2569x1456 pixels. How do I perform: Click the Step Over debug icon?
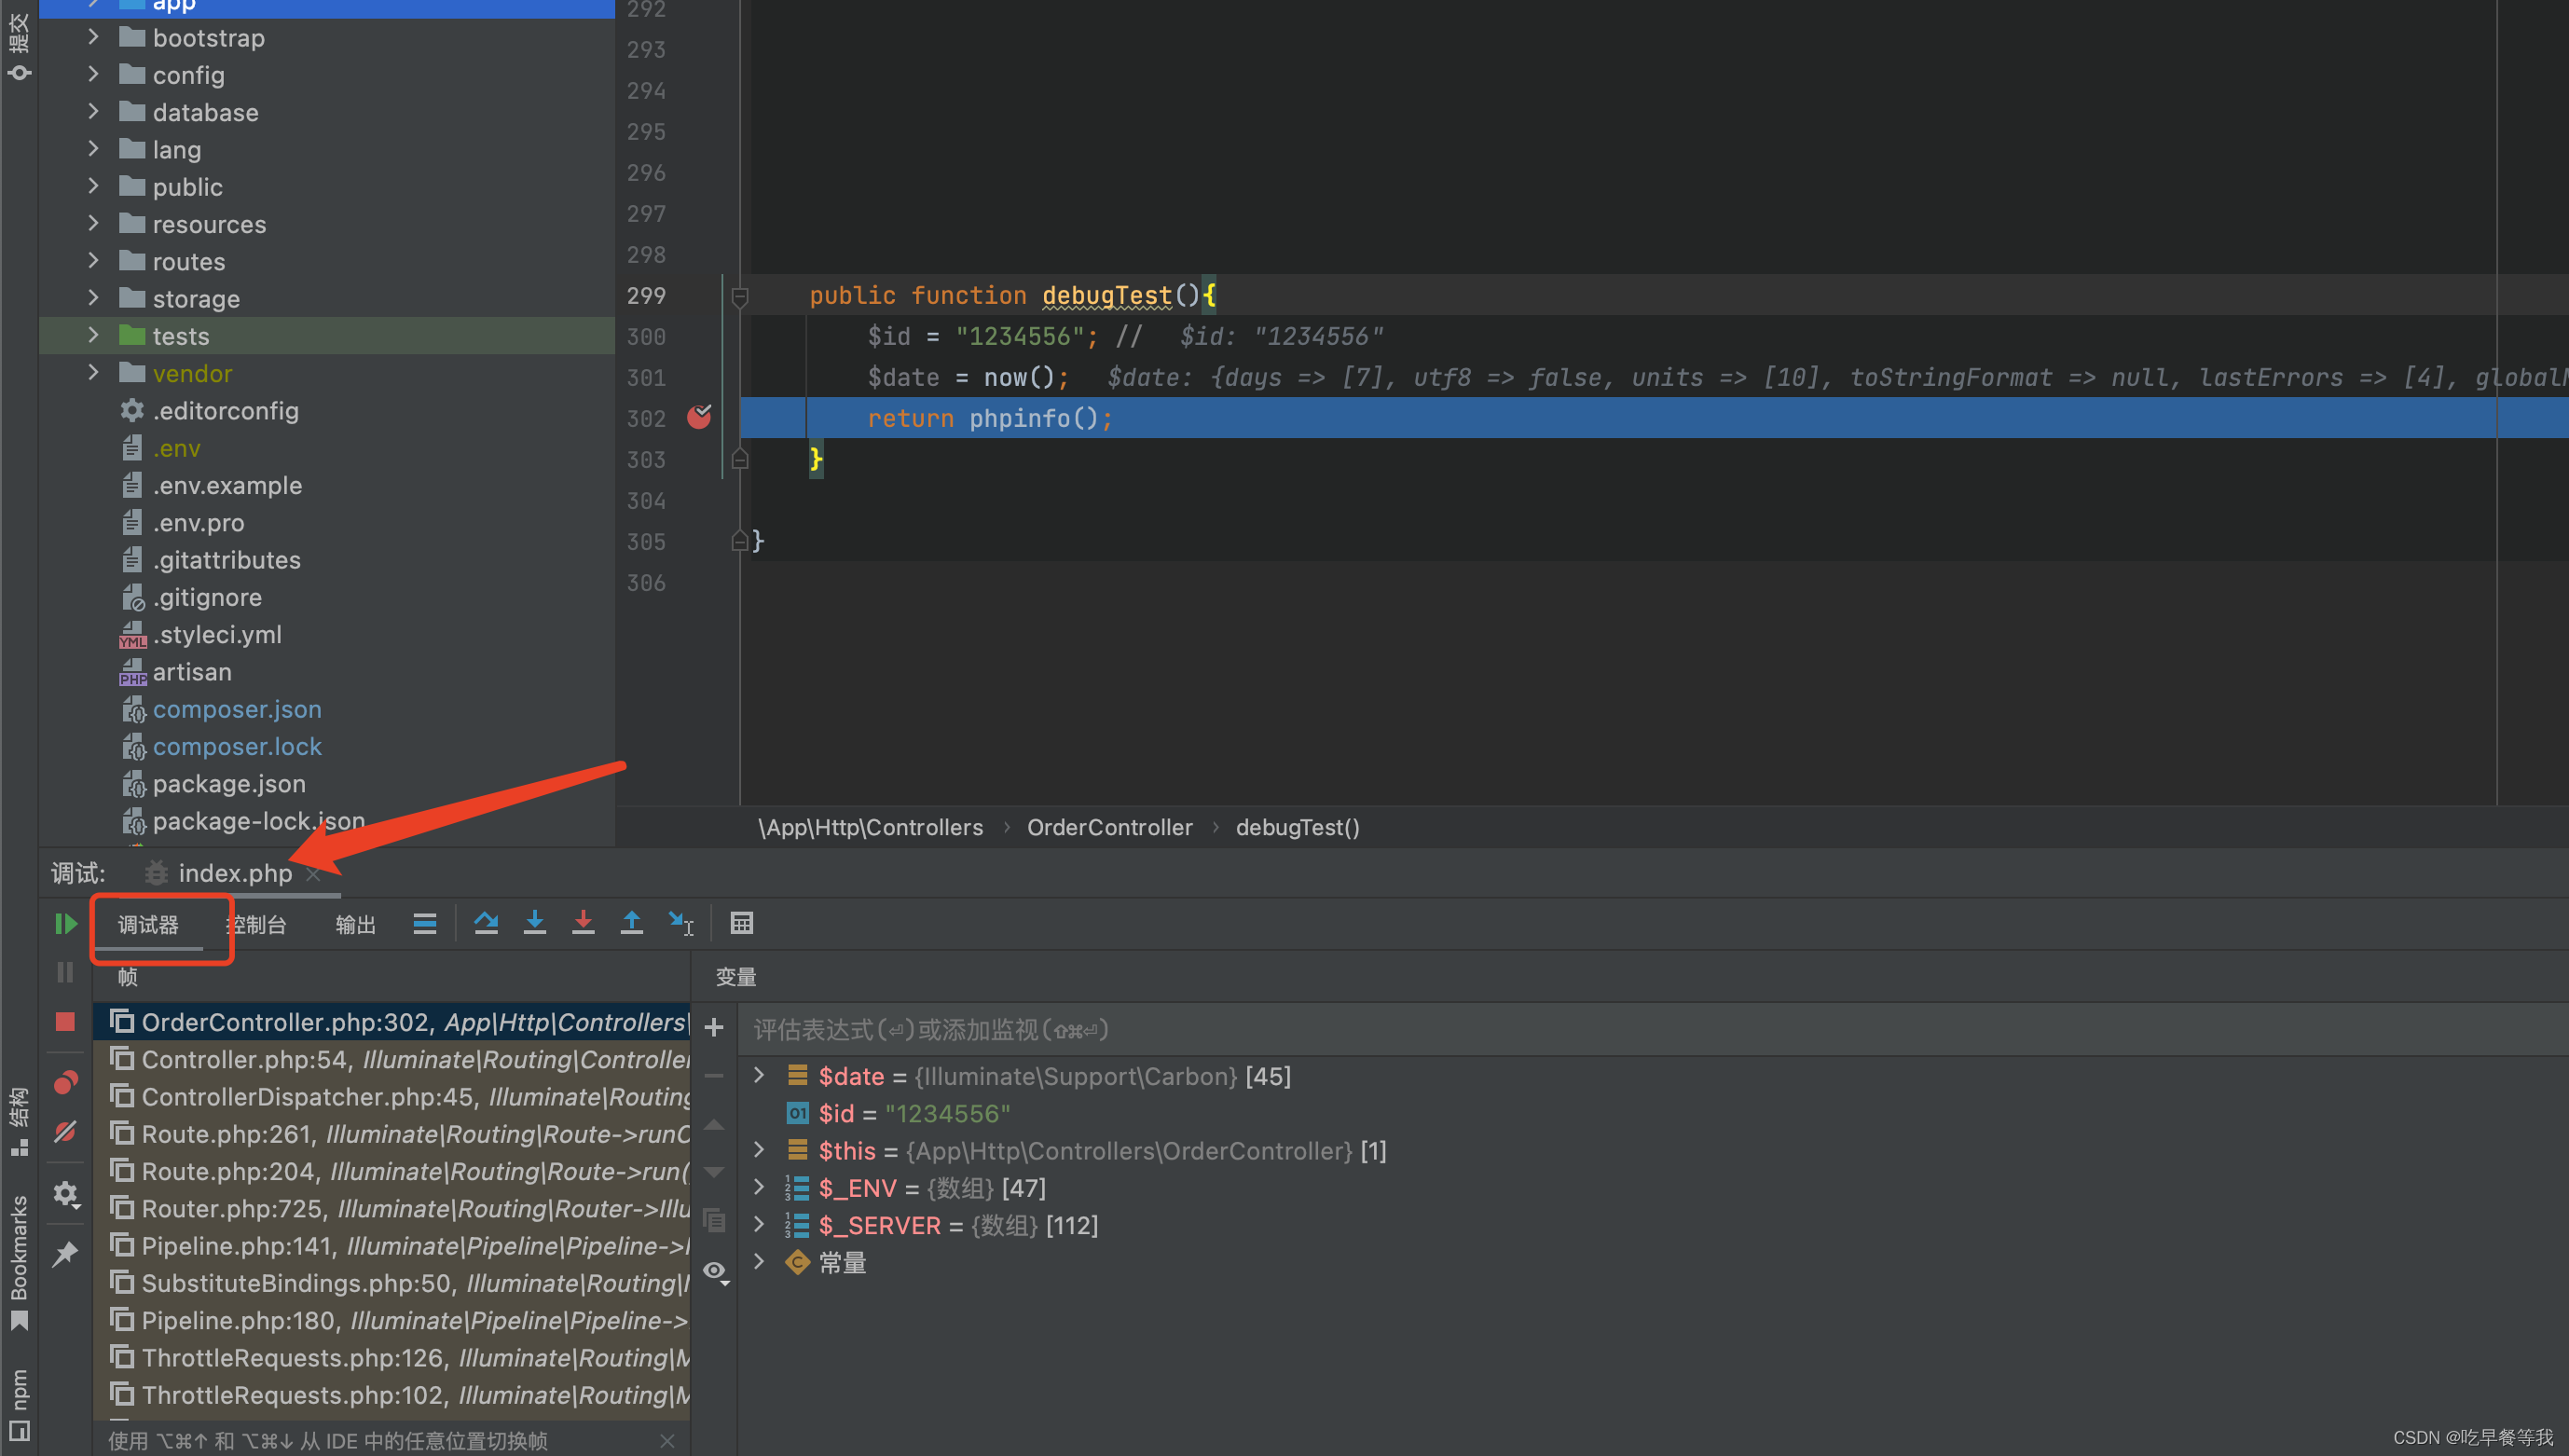486,923
